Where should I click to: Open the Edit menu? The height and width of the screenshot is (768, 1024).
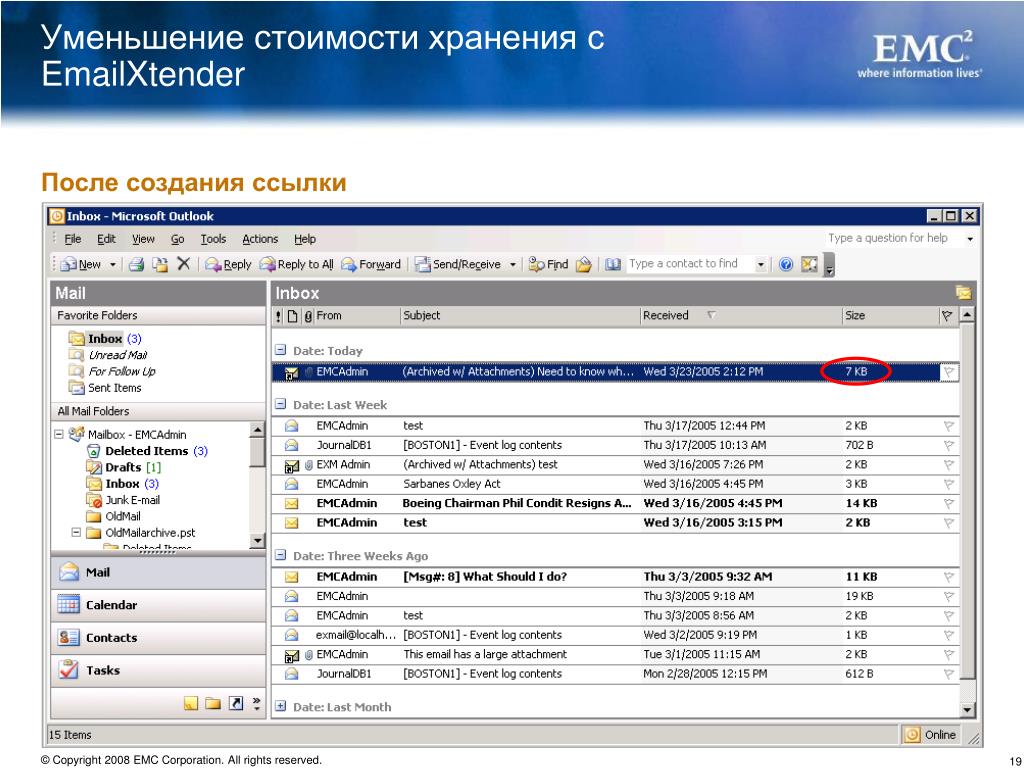coord(106,239)
